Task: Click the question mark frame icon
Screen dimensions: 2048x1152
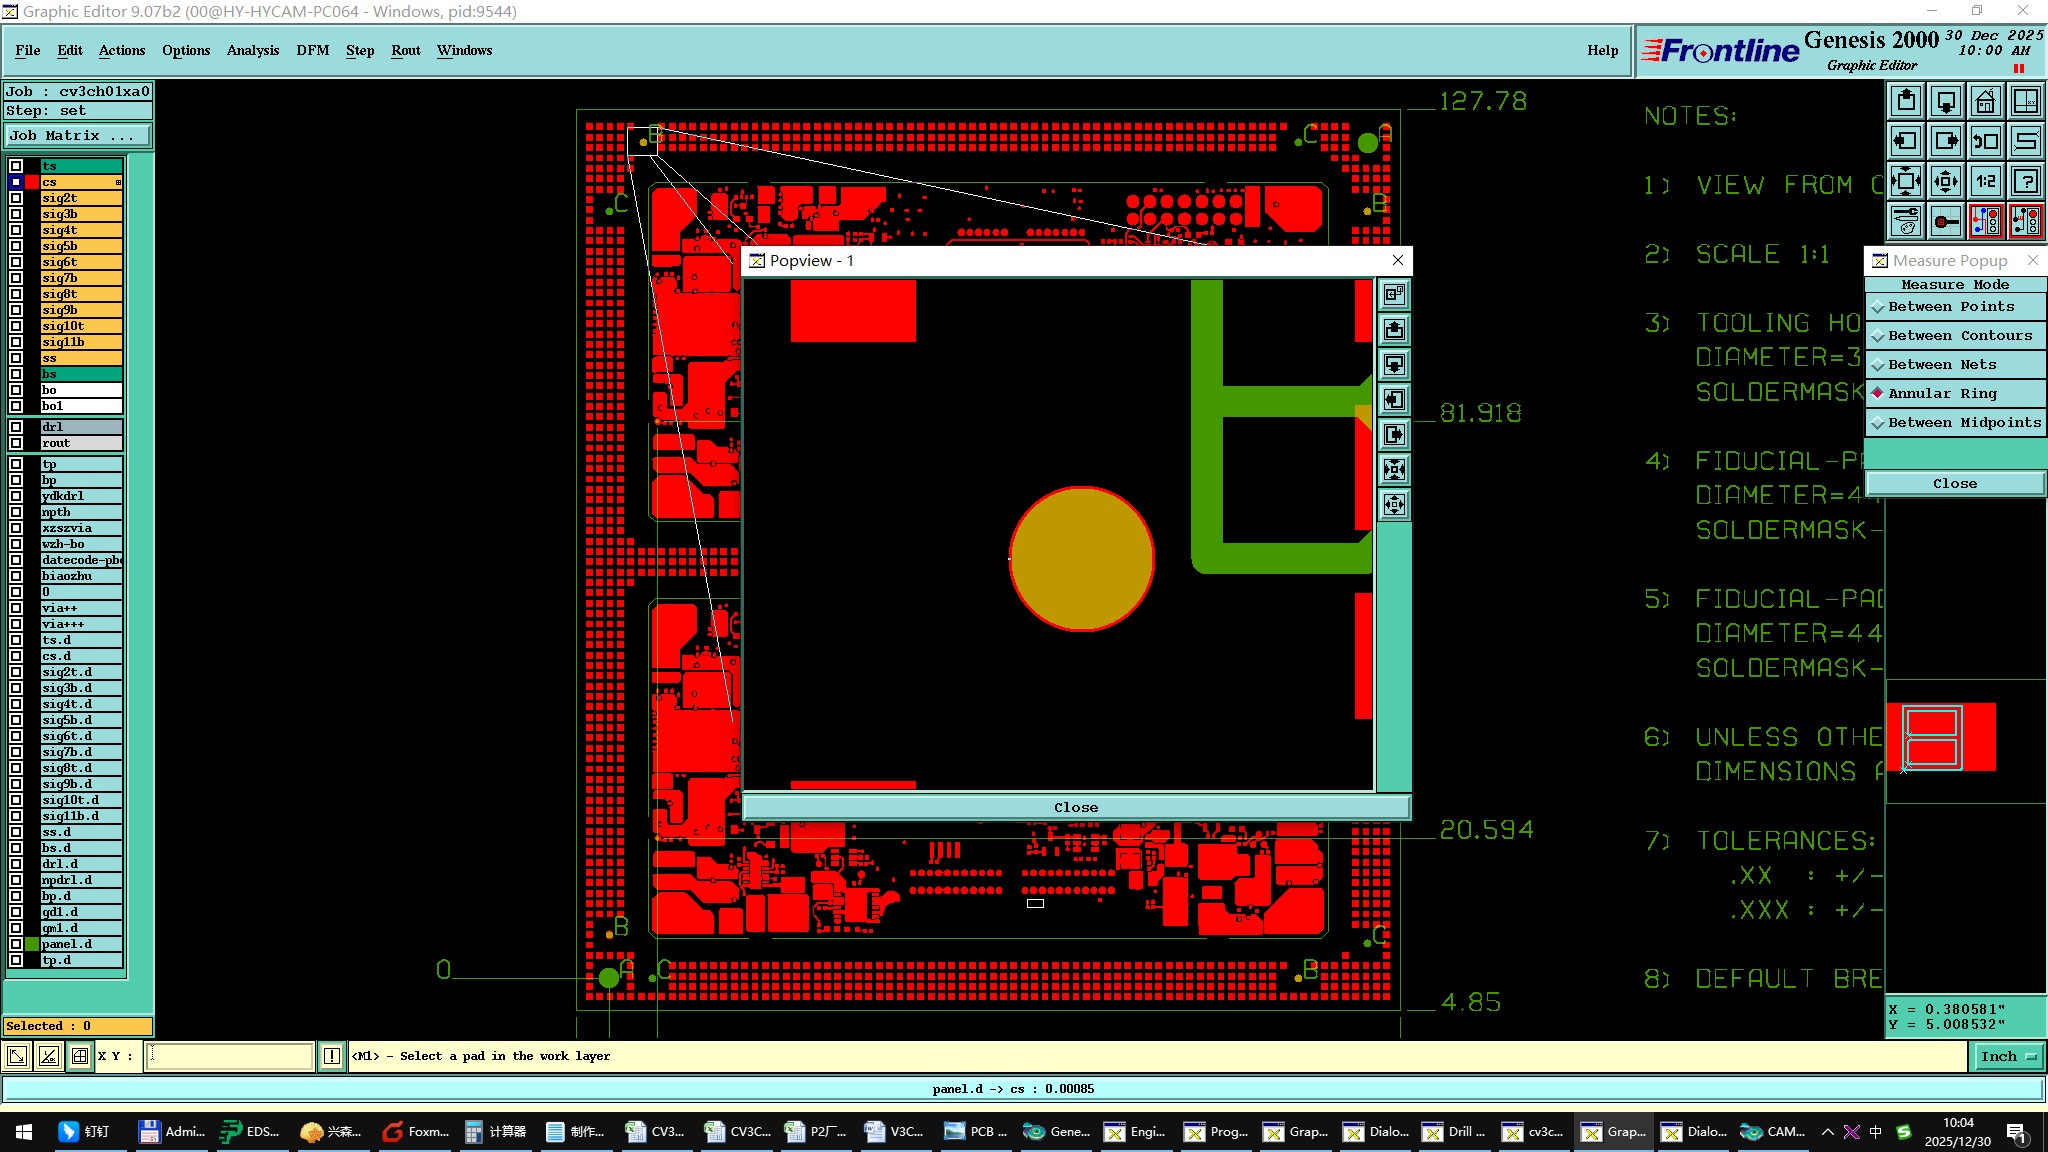Action: (2026, 181)
